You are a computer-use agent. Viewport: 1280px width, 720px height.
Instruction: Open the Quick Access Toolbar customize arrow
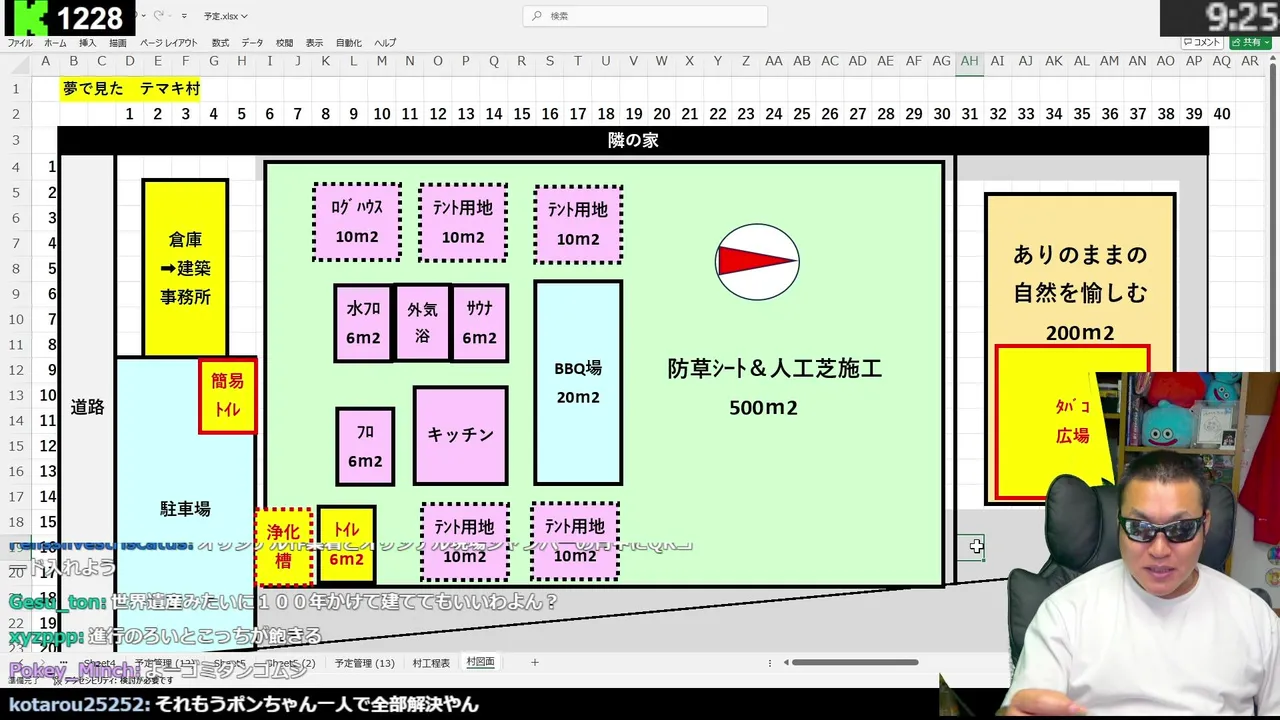pyautogui.click(x=184, y=16)
